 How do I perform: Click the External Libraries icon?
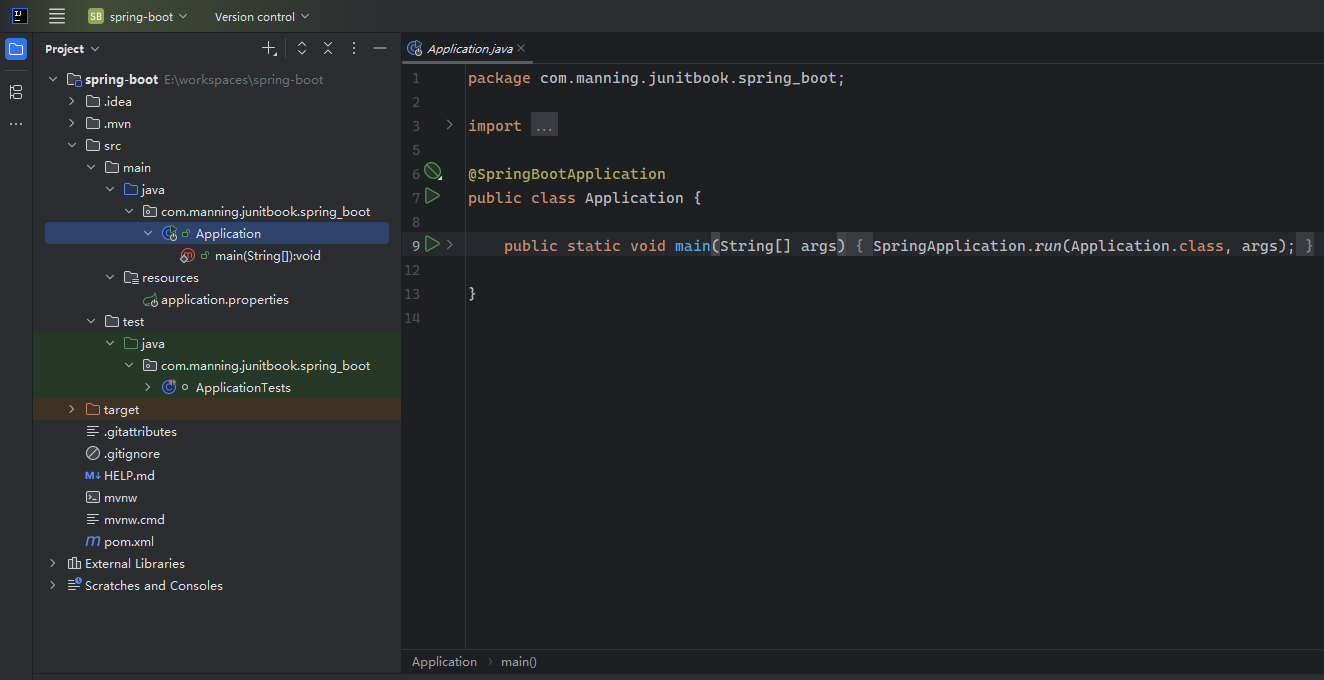tap(74, 563)
